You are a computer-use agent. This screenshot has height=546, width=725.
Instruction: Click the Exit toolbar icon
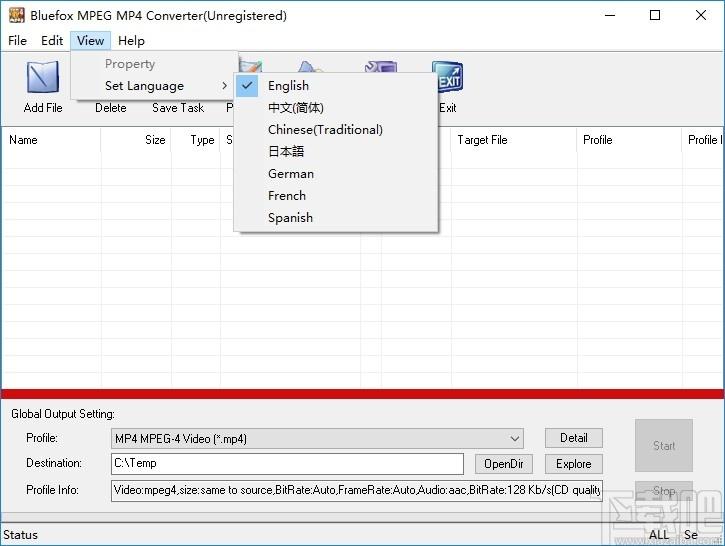click(448, 77)
